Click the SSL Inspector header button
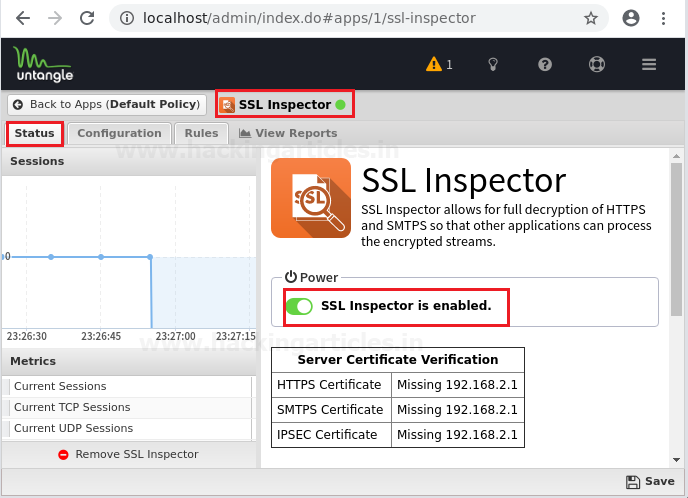Image resolution: width=688 pixels, height=498 pixels. pyautogui.click(x=285, y=104)
